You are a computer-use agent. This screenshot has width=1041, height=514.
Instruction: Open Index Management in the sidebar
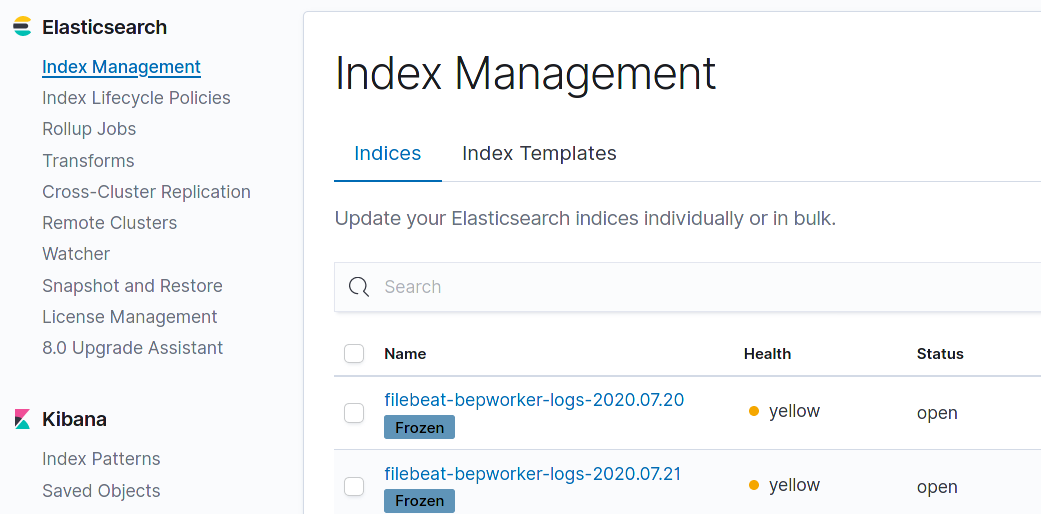(x=121, y=67)
